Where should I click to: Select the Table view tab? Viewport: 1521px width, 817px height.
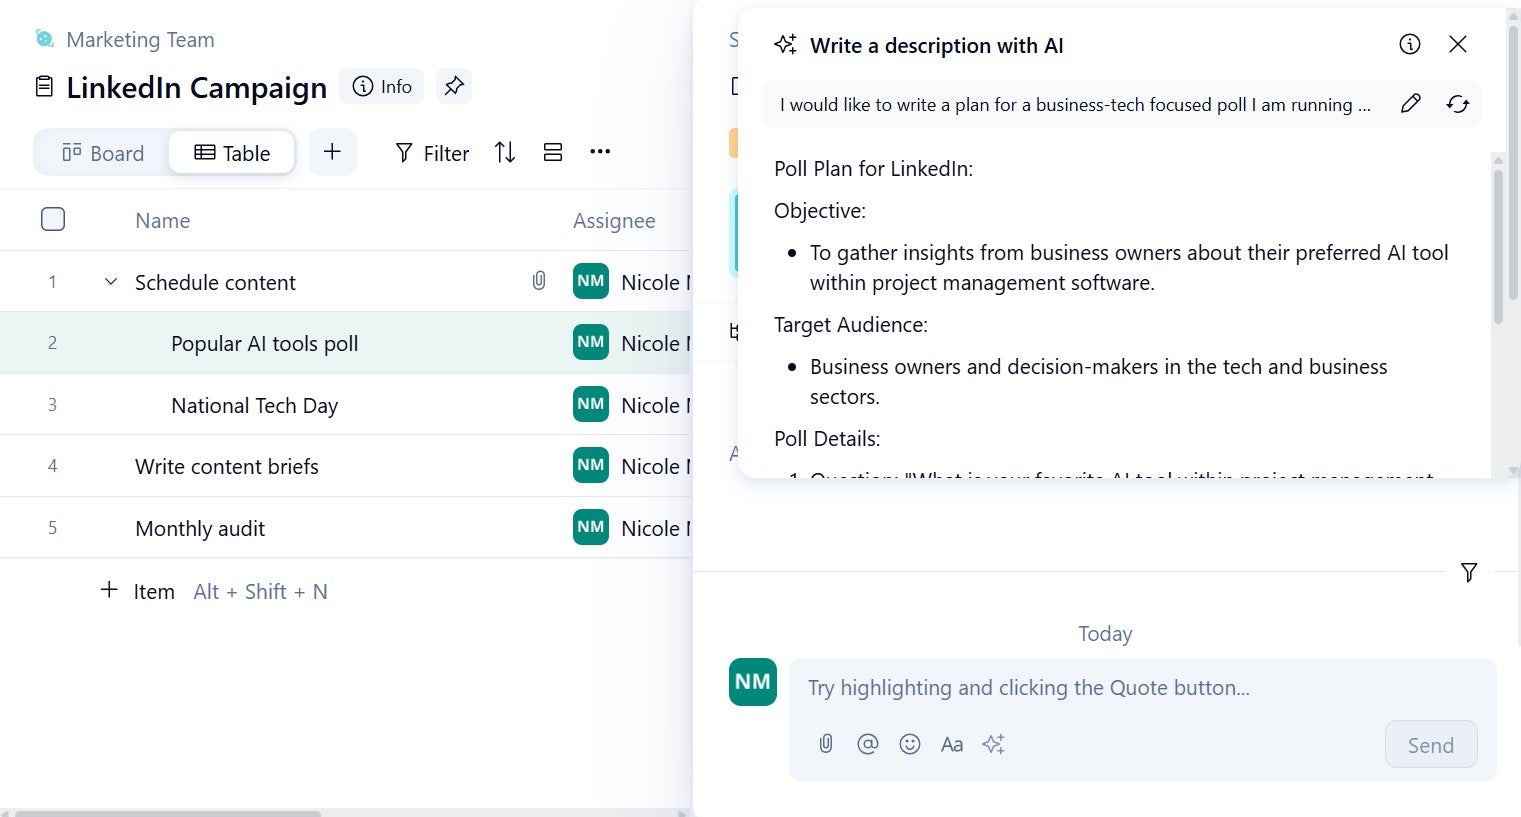[x=231, y=152]
